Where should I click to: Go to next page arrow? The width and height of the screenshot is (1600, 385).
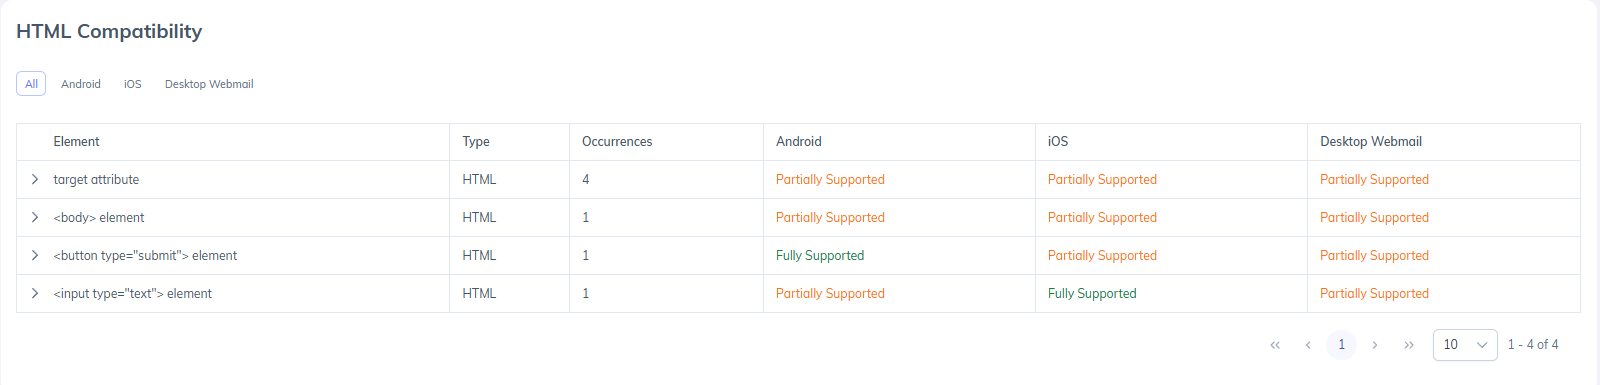click(1375, 344)
